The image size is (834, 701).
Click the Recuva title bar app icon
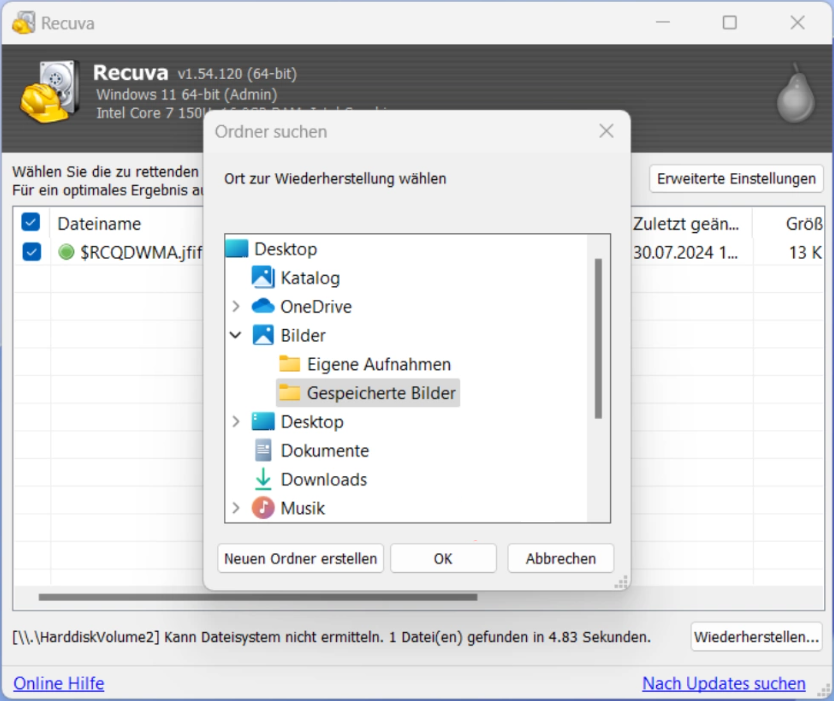click(x=23, y=23)
